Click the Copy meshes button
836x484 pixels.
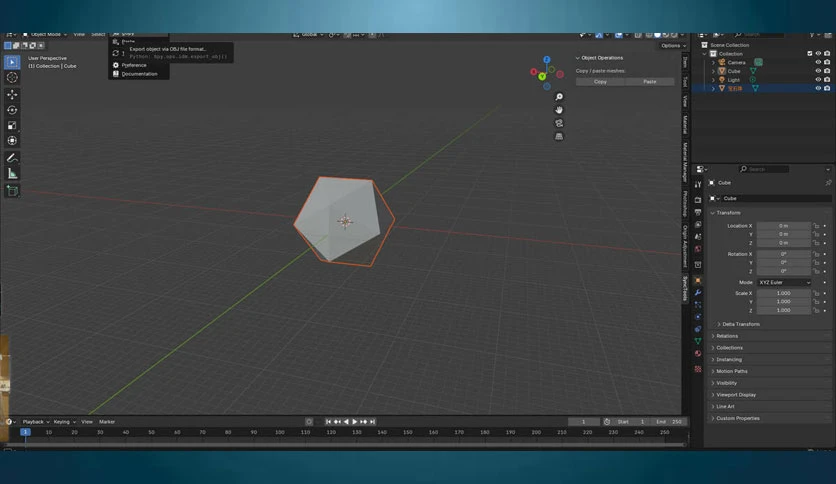click(x=600, y=82)
